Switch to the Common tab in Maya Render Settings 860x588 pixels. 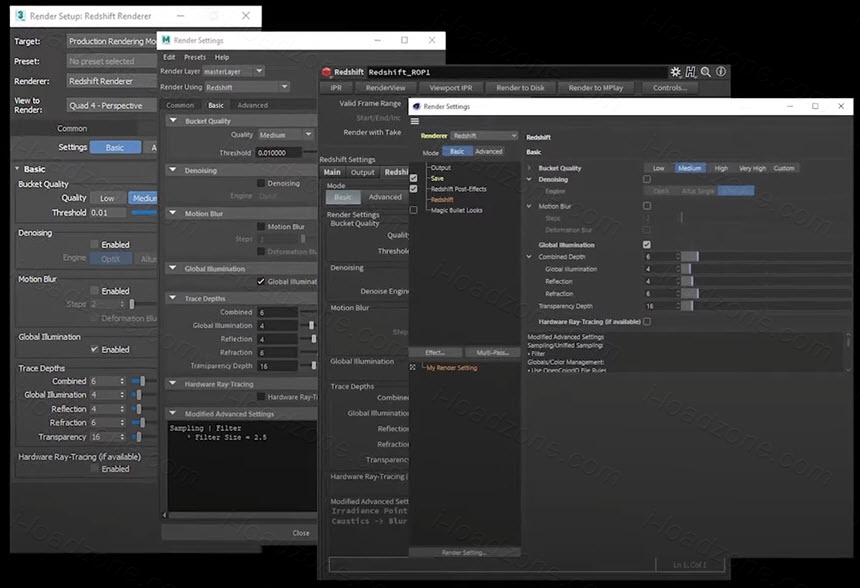coord(180,105)
